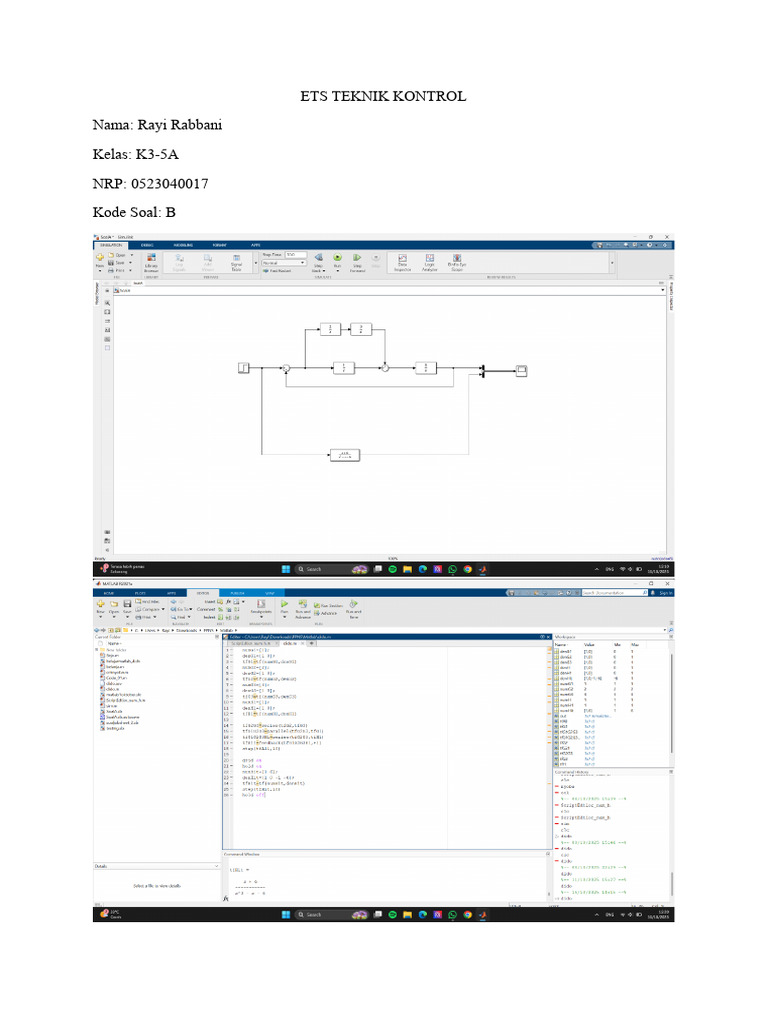Click Run Section button in MATLAB Editor

tap(328, 605)
